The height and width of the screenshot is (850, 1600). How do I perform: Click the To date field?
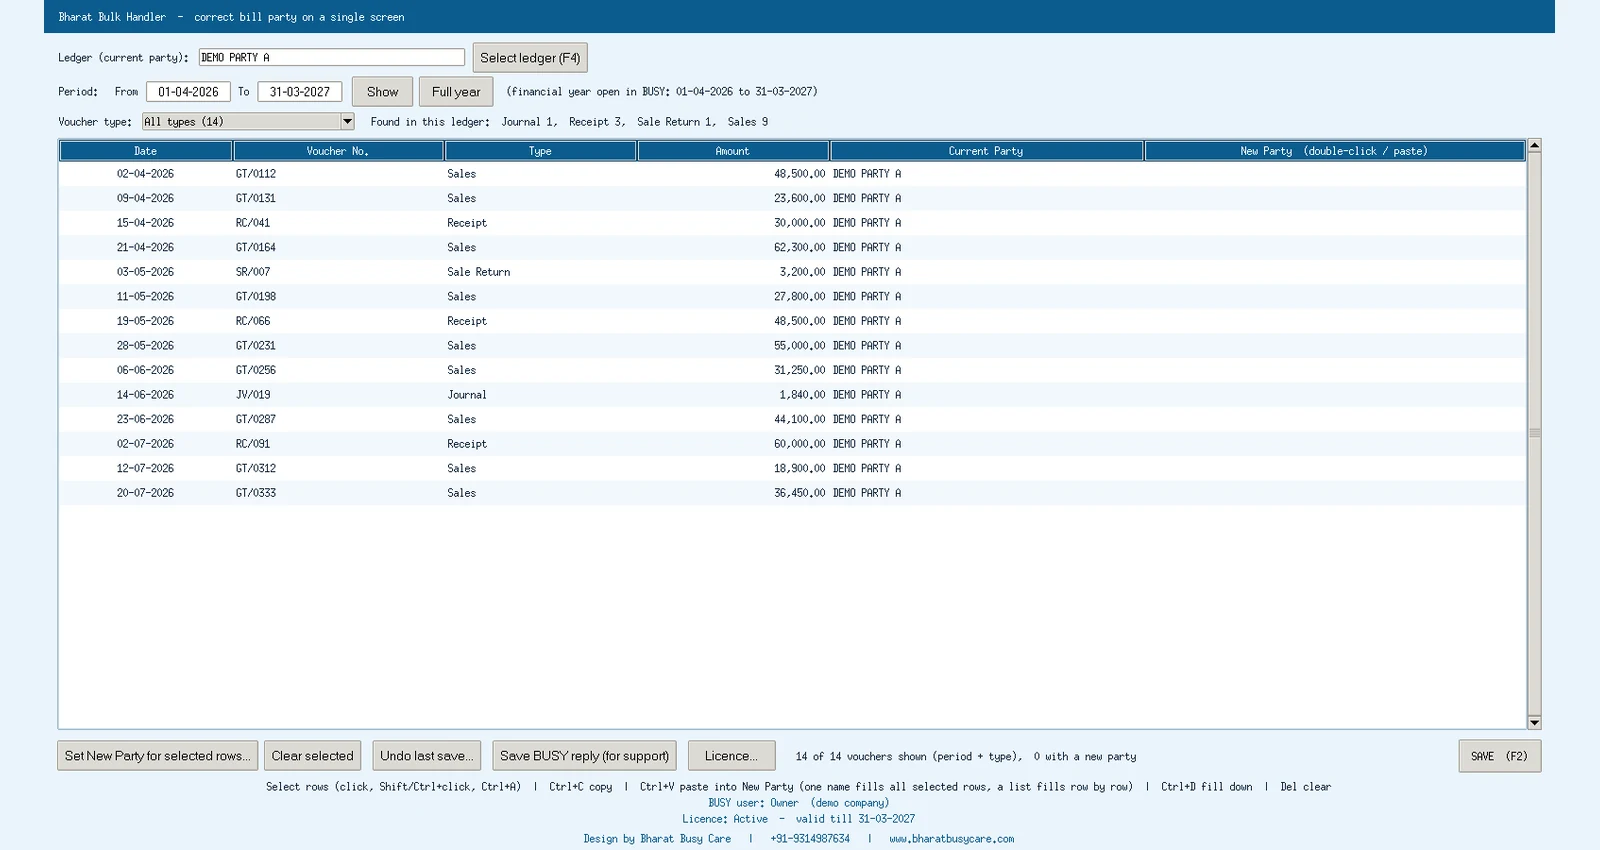pos(300,92)
